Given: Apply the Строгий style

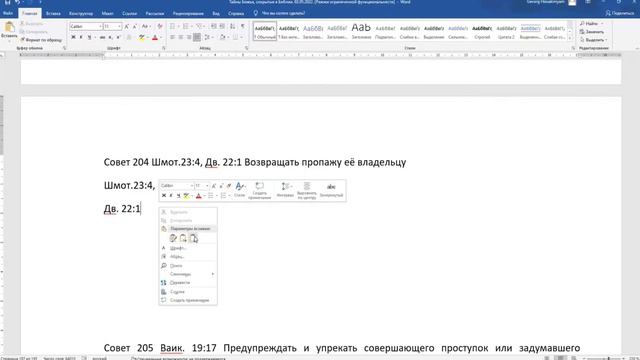Looking at the screenshot, I should (x=482, y=31).
